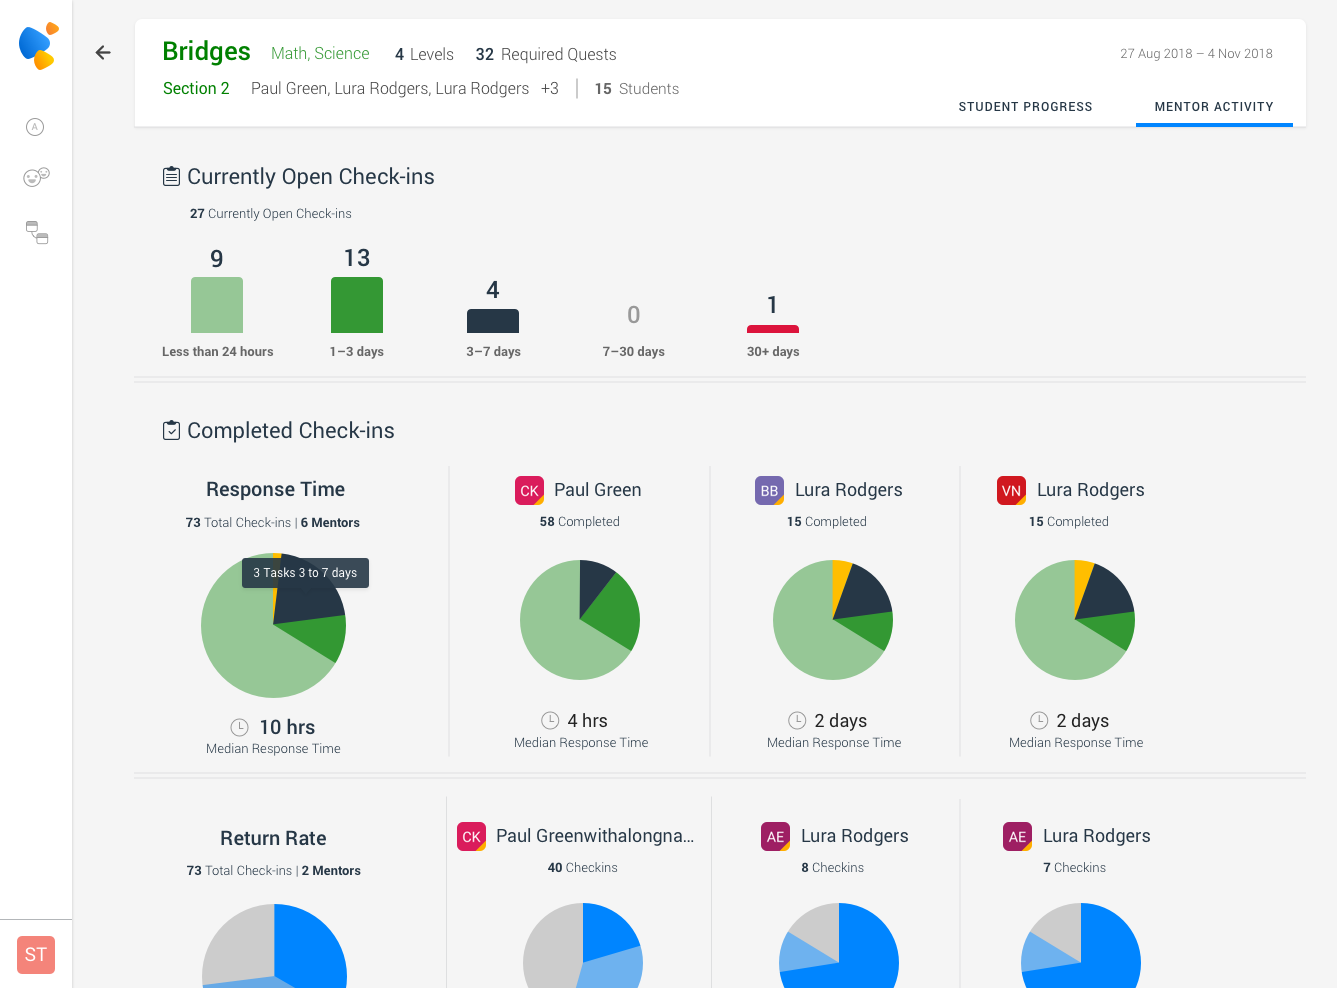
Task: Click pie chart of VN Lura Rodgers
Action: tap(1075, 620)
